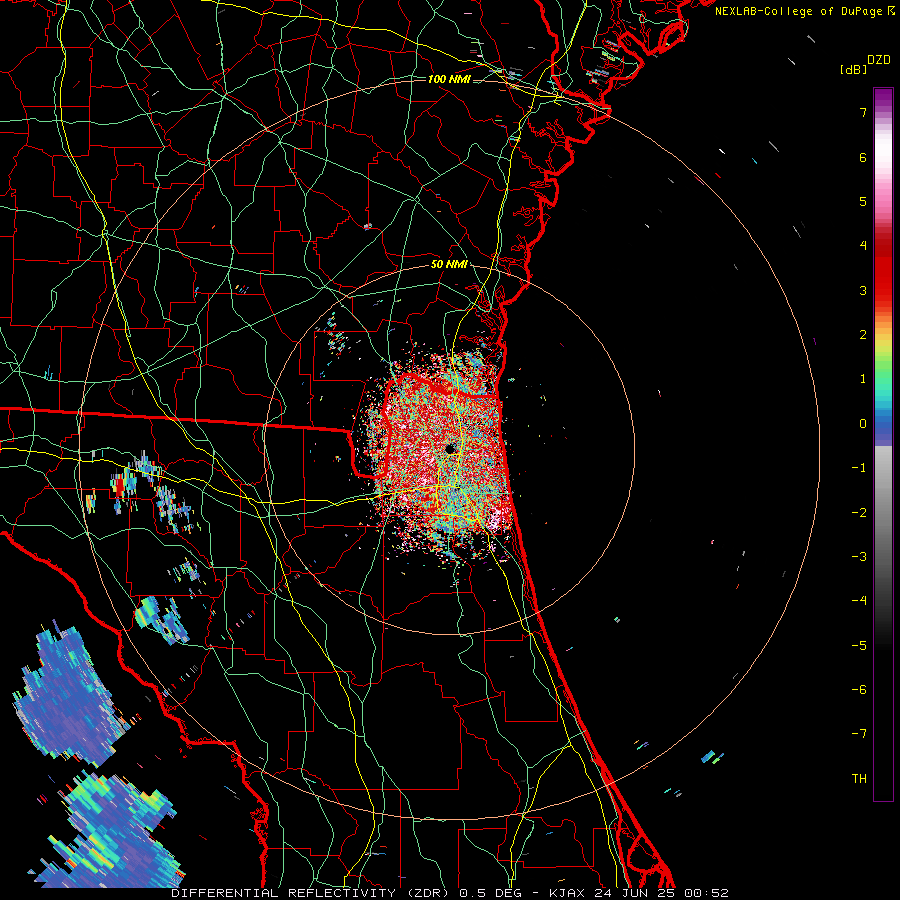Click the TH threshold label
The image size is (900, 900).
pyautogui.click(x=859, y=779)
